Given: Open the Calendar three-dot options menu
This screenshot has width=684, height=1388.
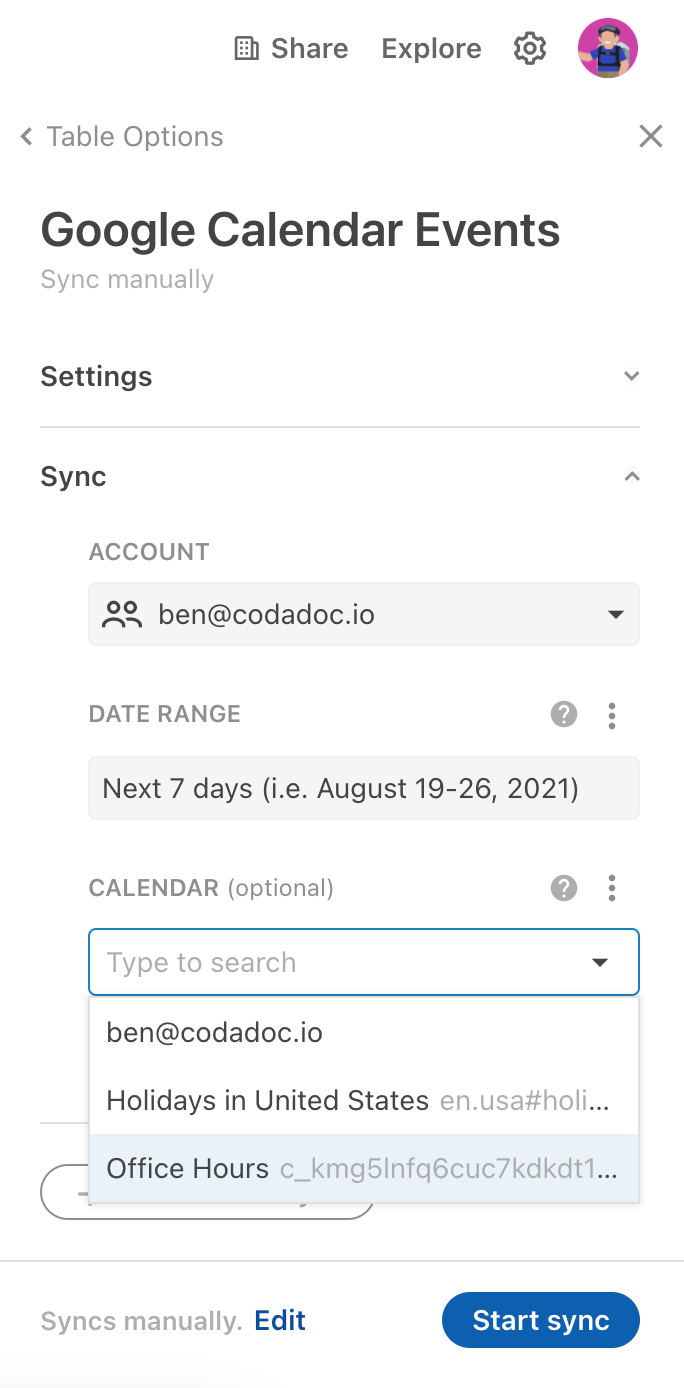Looking at the screenshot, I should pos(612,887).
